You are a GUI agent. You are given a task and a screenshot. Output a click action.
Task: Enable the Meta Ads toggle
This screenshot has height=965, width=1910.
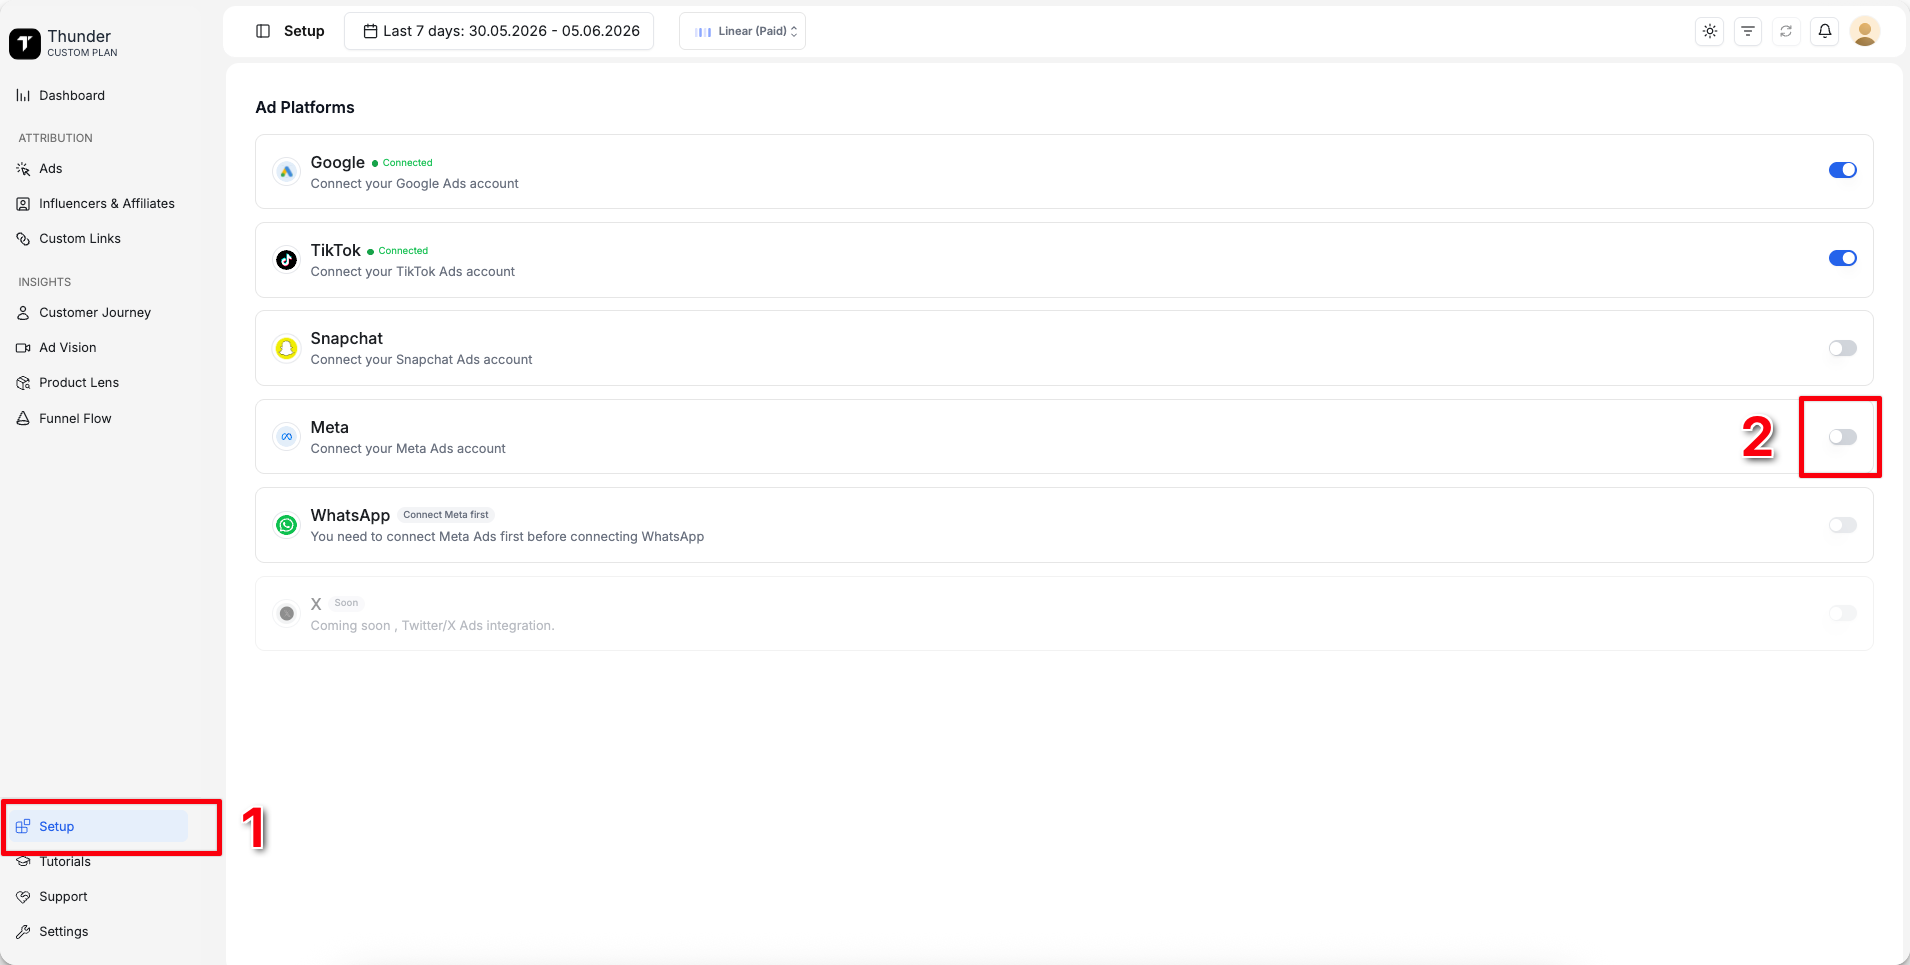1843,437
